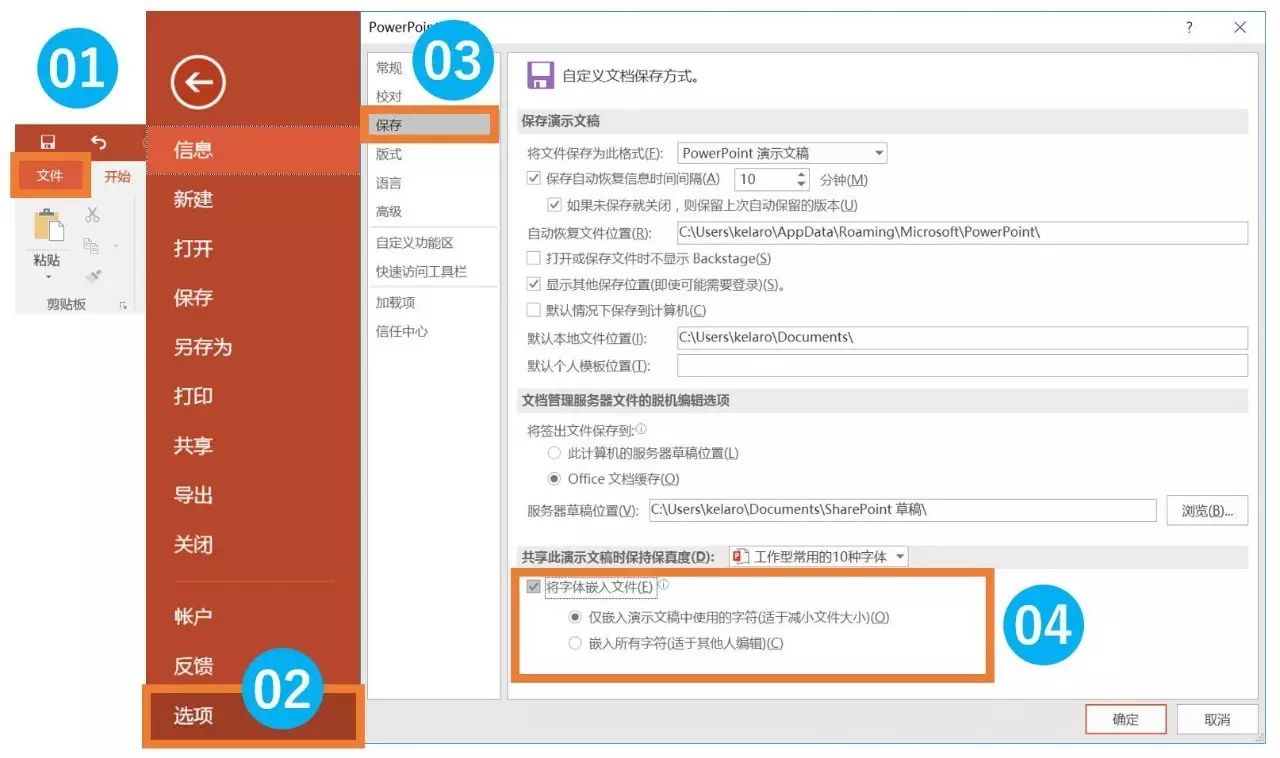Select 打开 in Backstage menu
This screenshot has width=1280, height=758.
point(193,248)
